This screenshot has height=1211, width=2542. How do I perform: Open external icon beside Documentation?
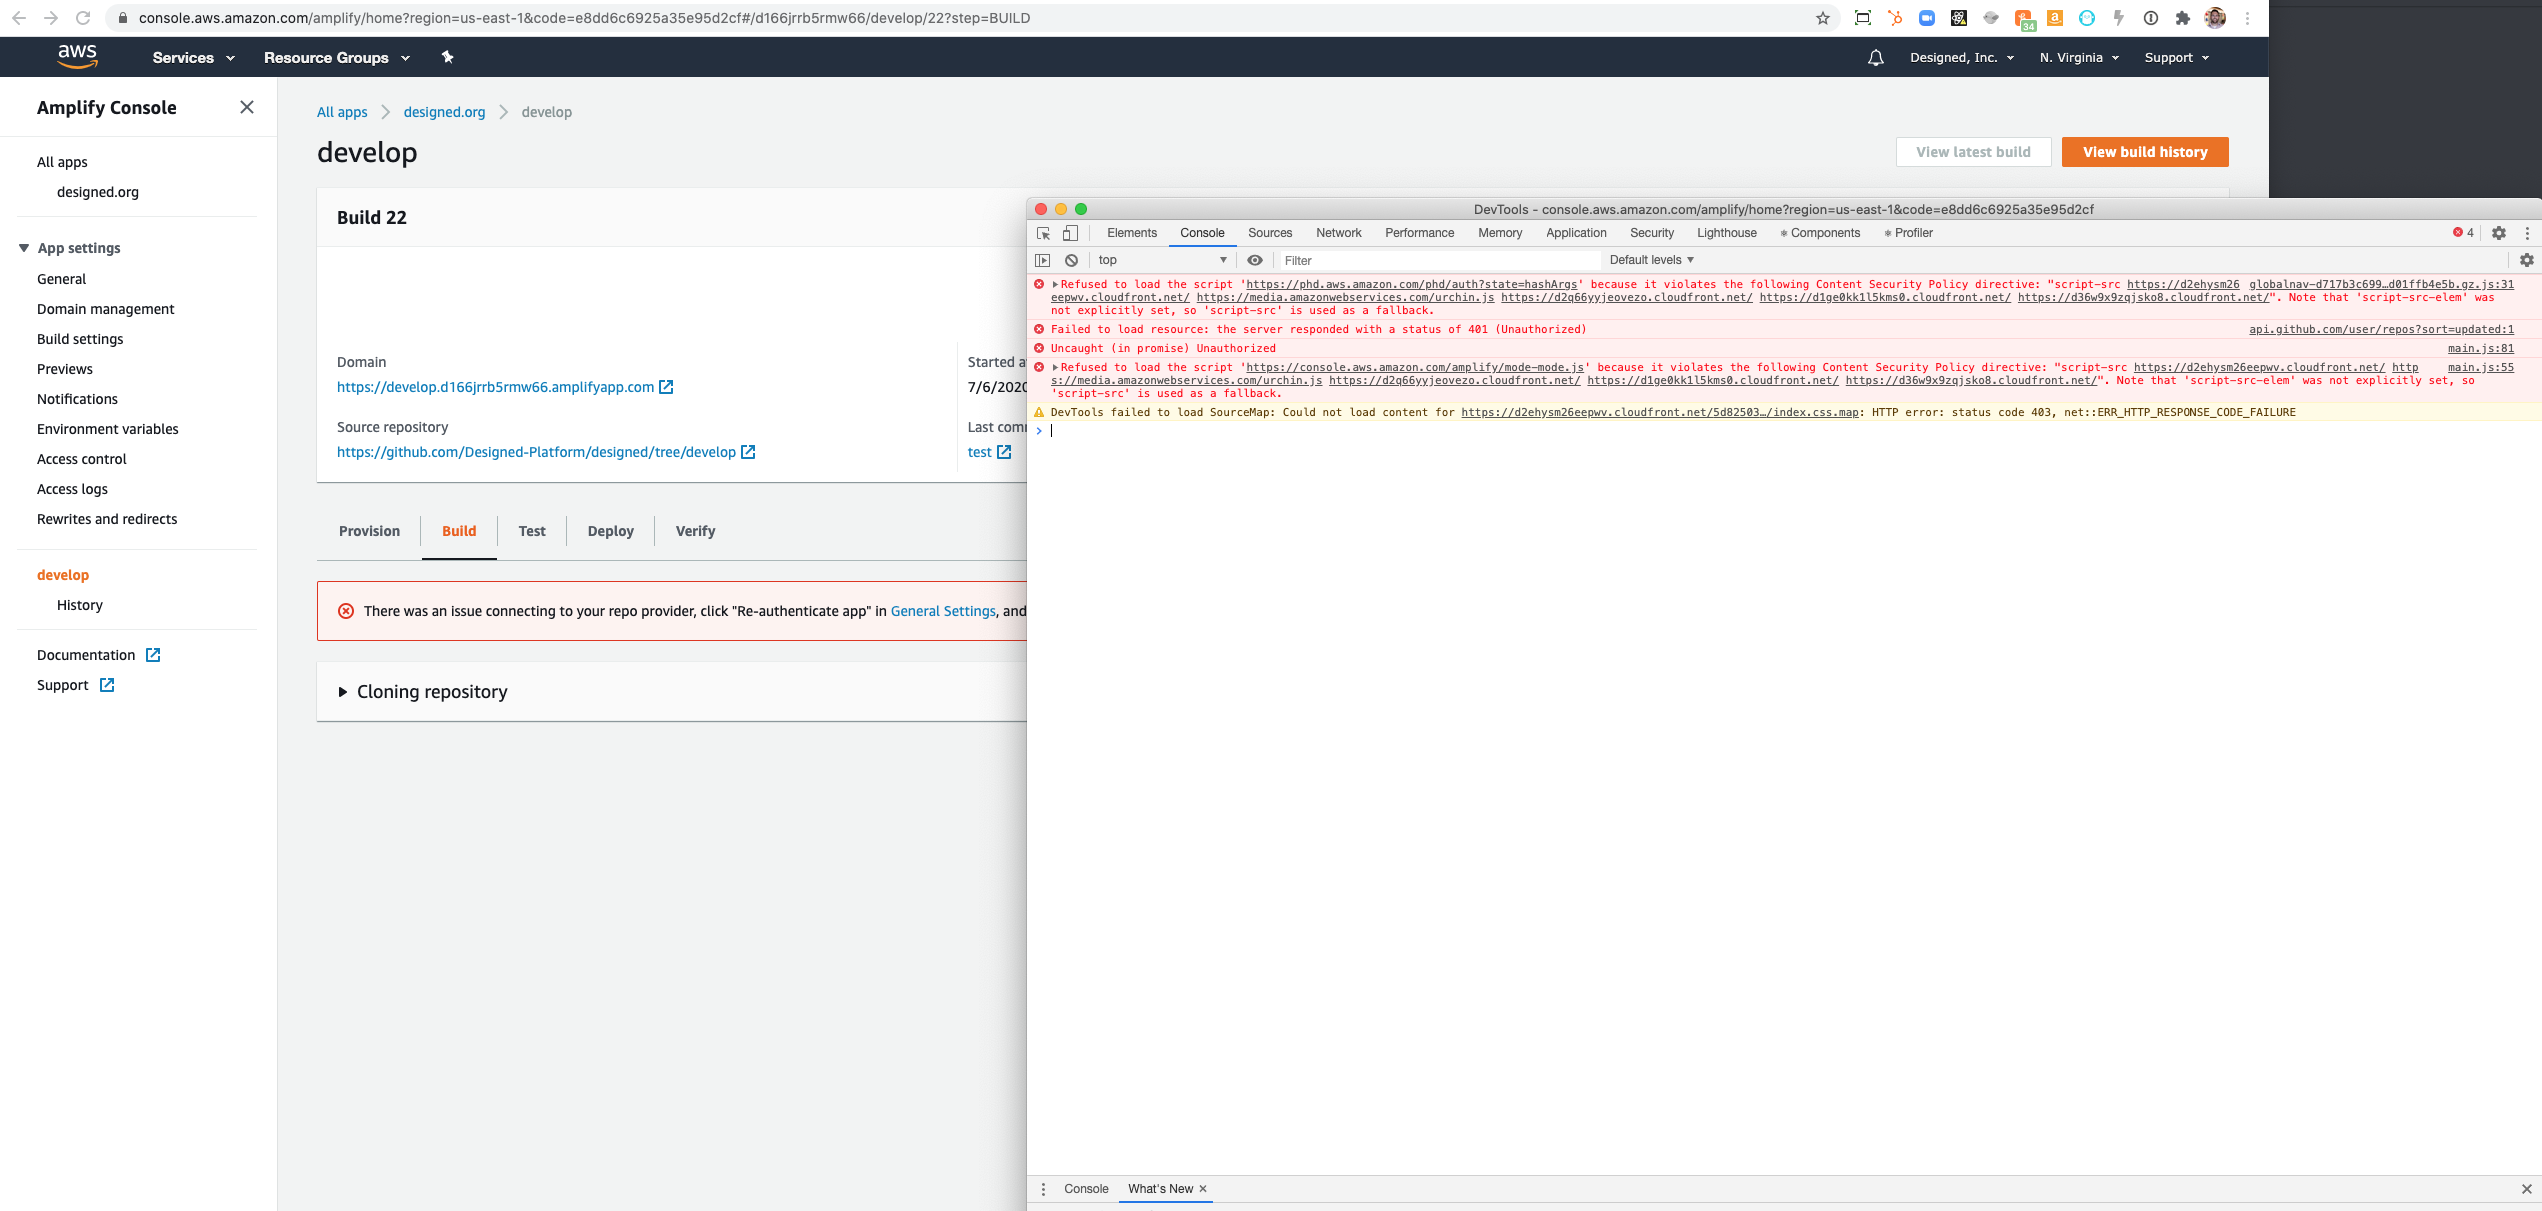click(x=153, y=655)
